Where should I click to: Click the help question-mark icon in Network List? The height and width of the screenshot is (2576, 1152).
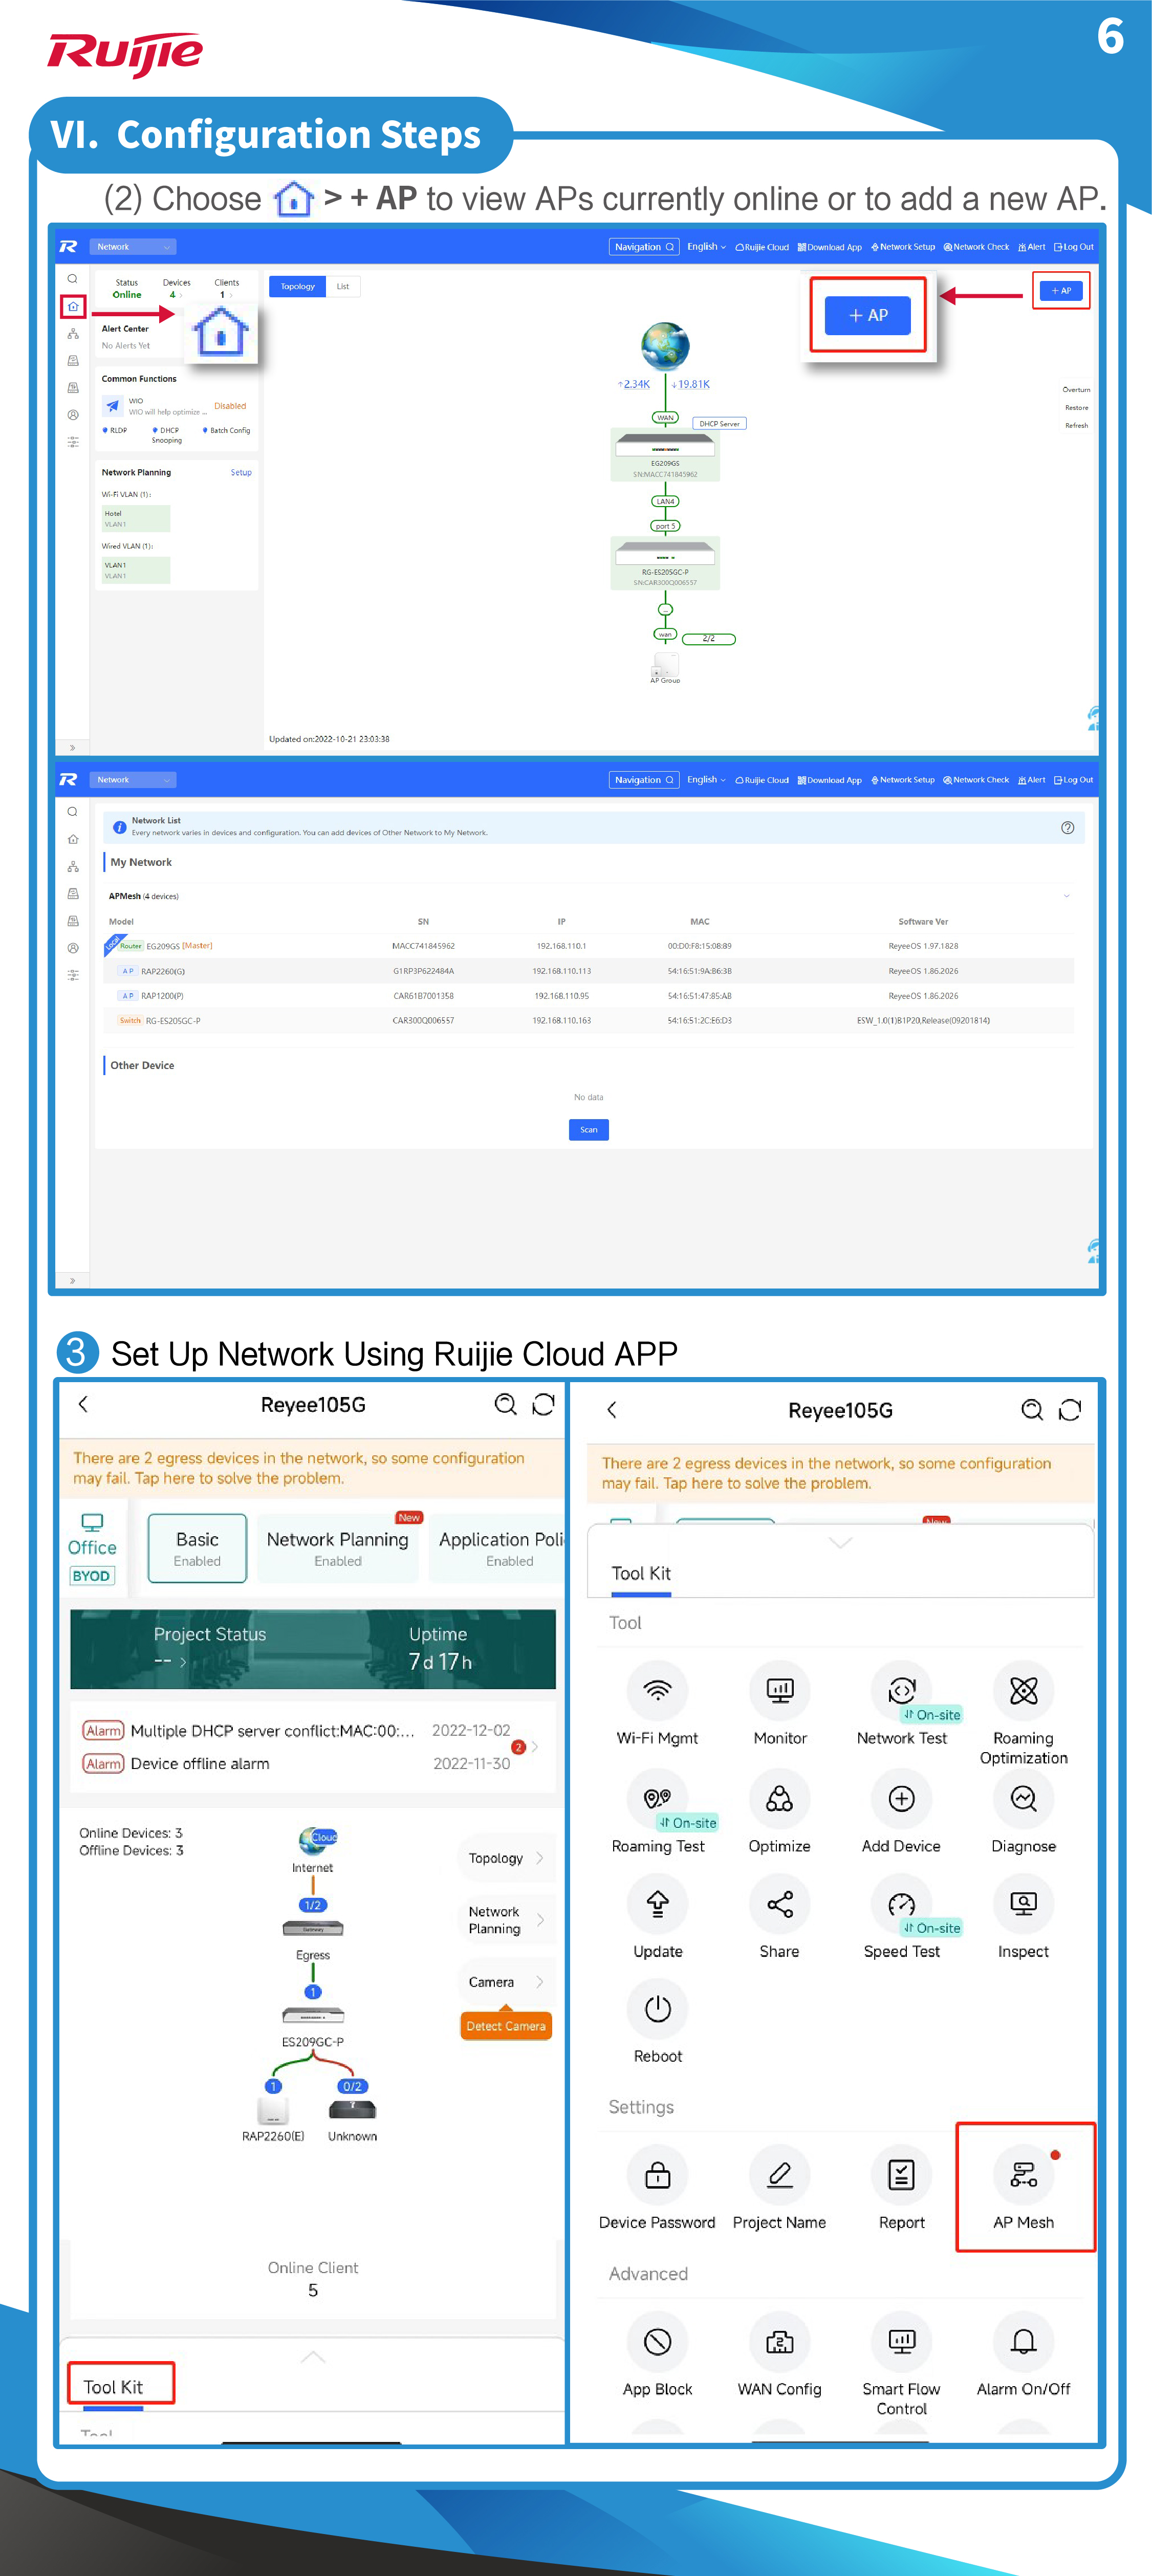[1067, 827]
